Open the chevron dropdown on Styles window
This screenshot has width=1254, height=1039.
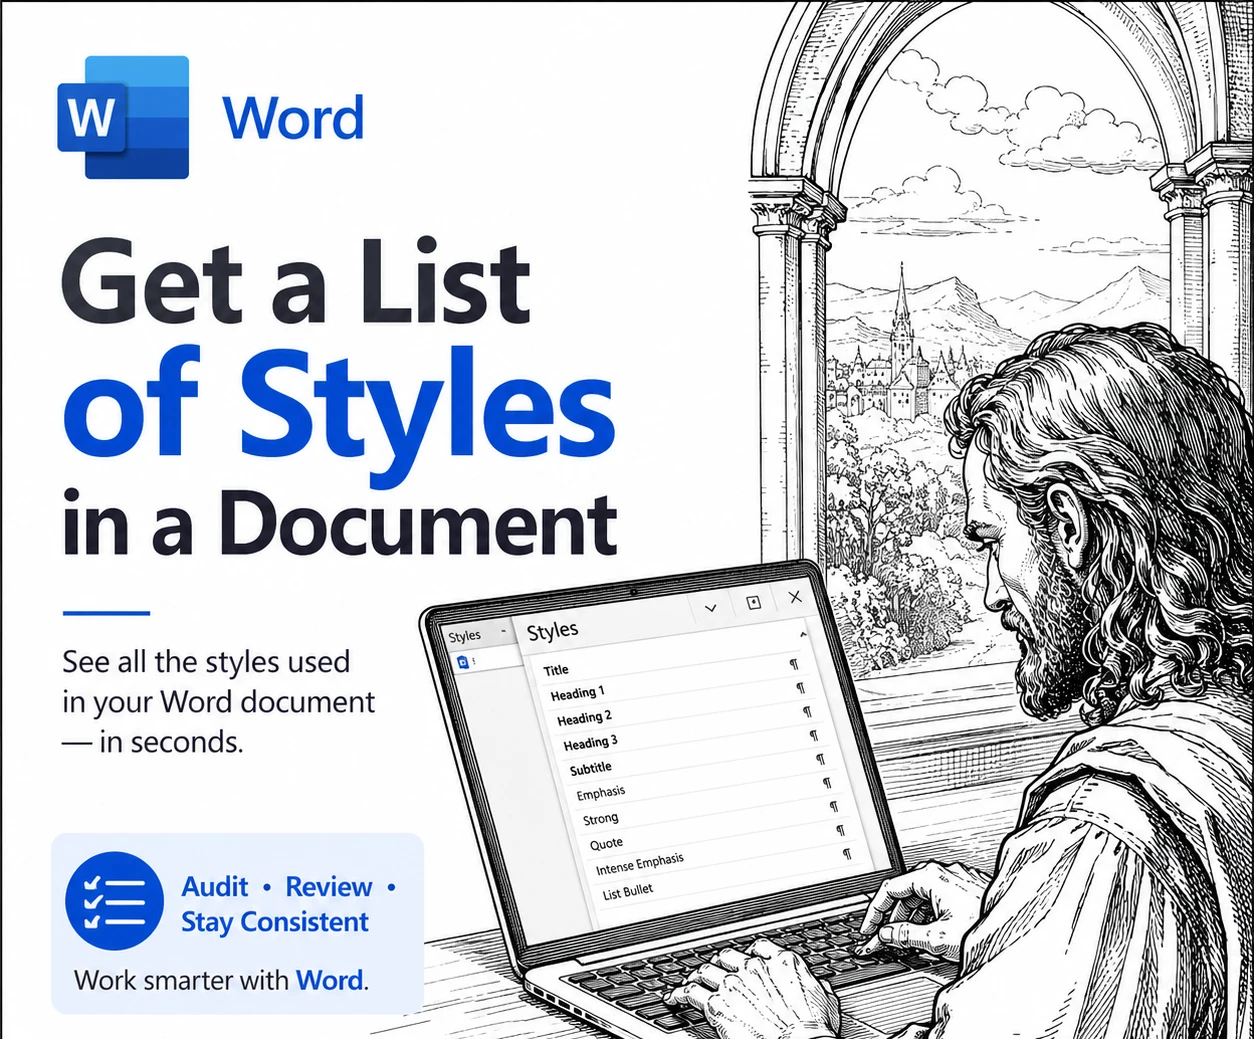pyautogui.click(x=711, y=608)
